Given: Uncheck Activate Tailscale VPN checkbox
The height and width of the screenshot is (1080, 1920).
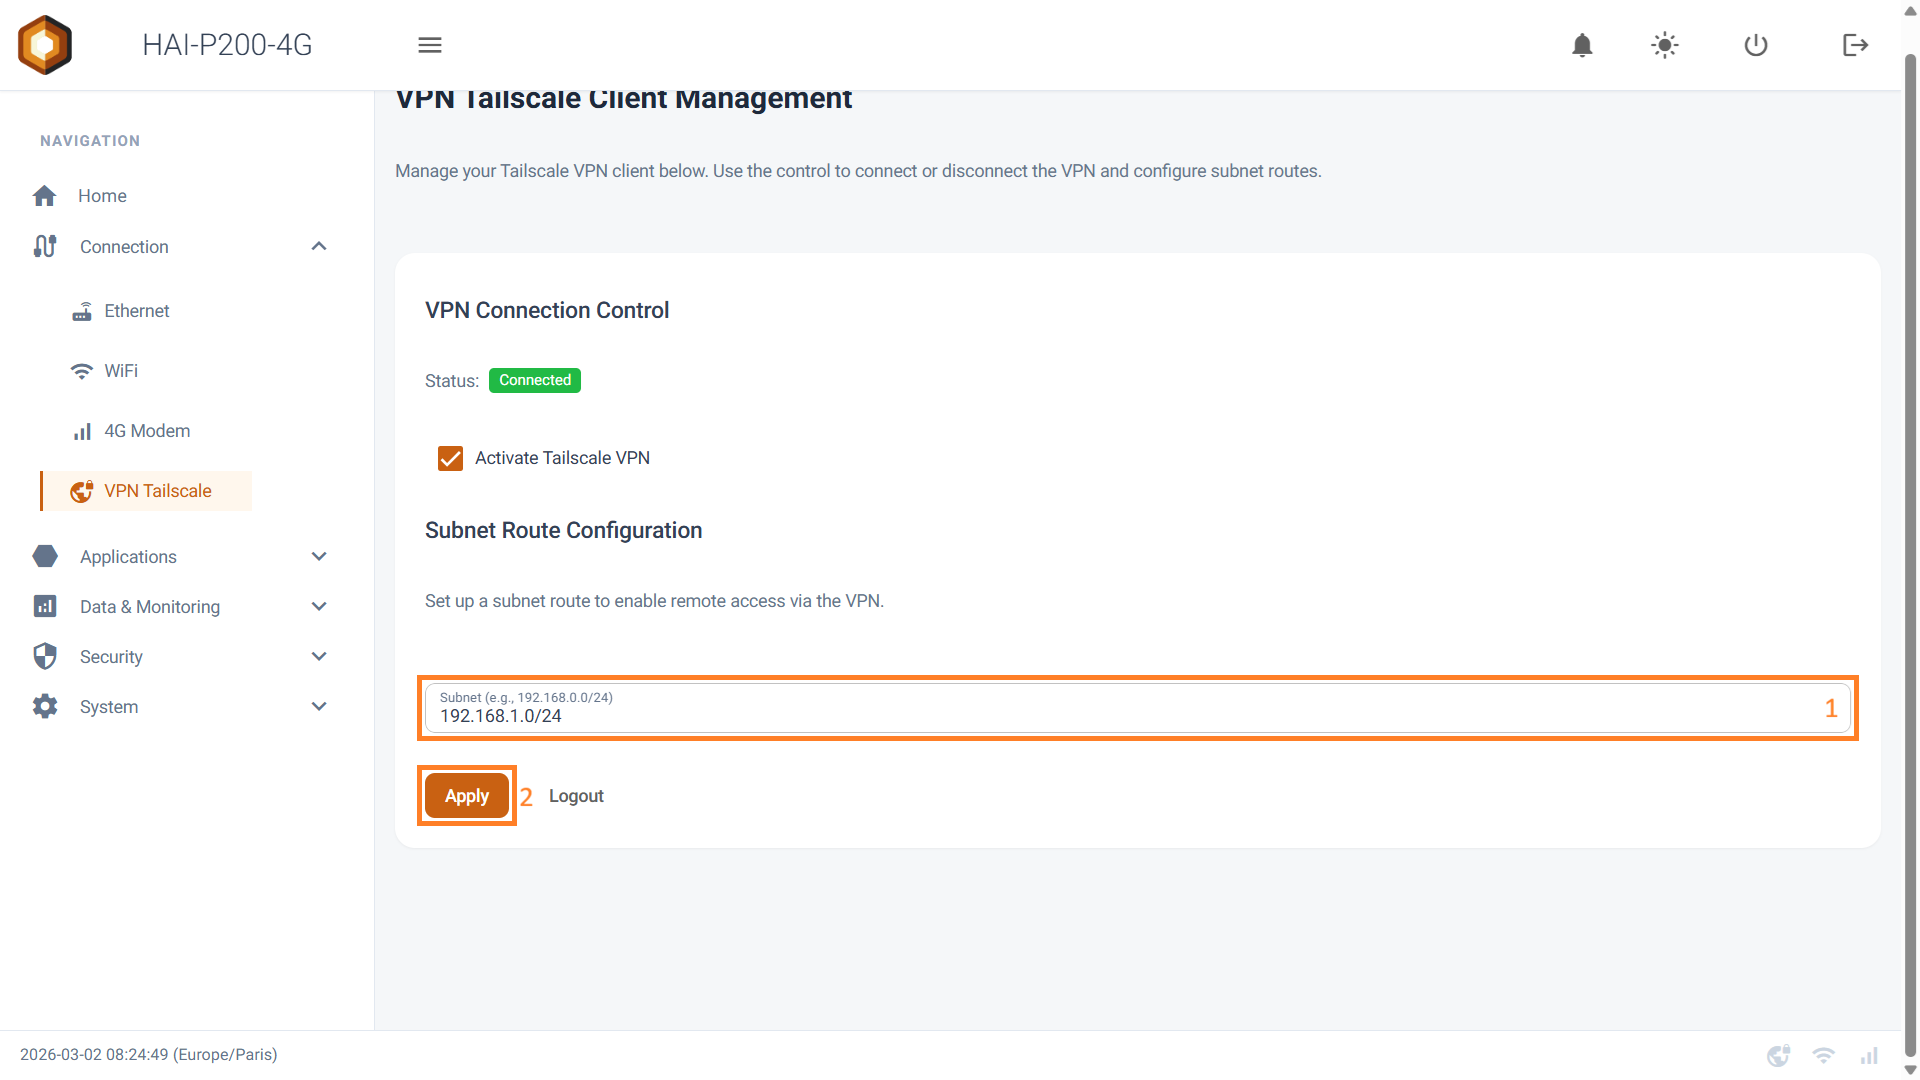Looking at the screenshot, I should click(x=451, y=458).
